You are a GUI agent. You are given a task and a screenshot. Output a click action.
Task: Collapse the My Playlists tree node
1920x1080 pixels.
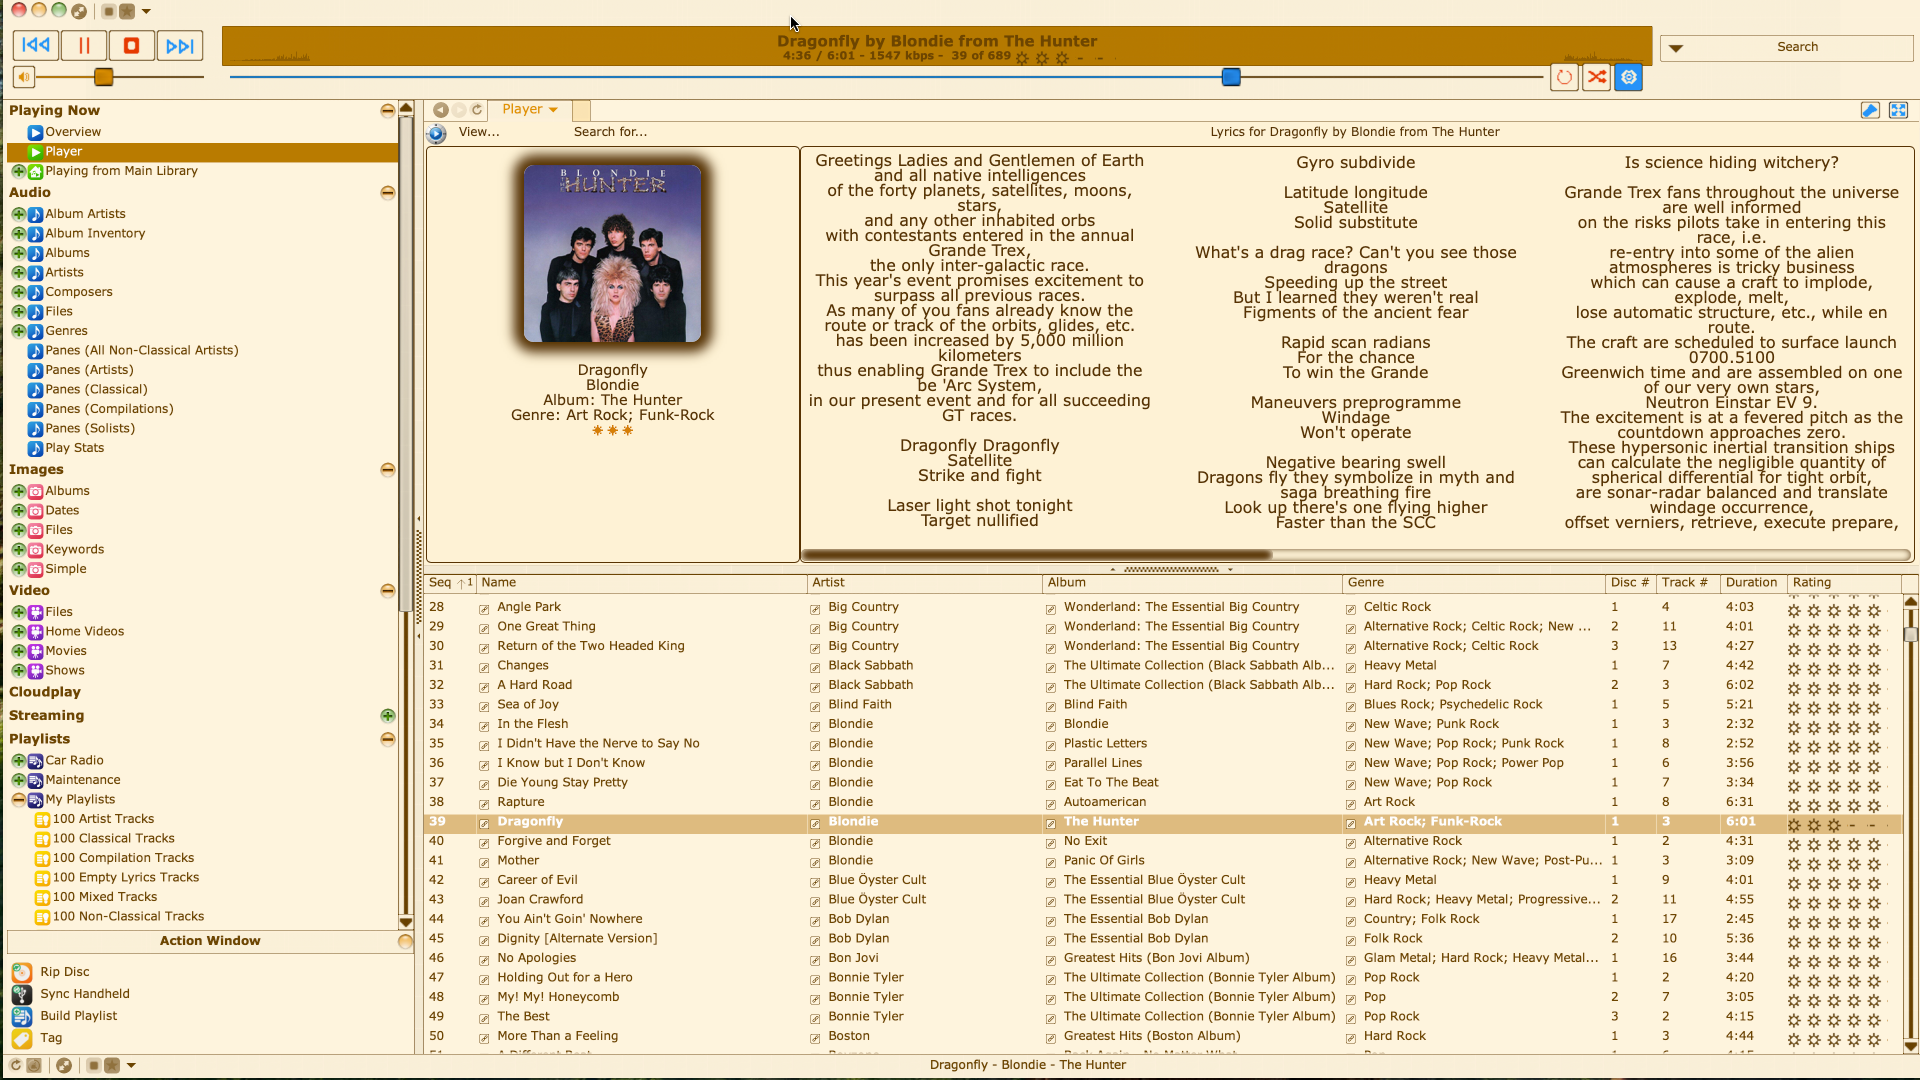[x=18, y=800]
